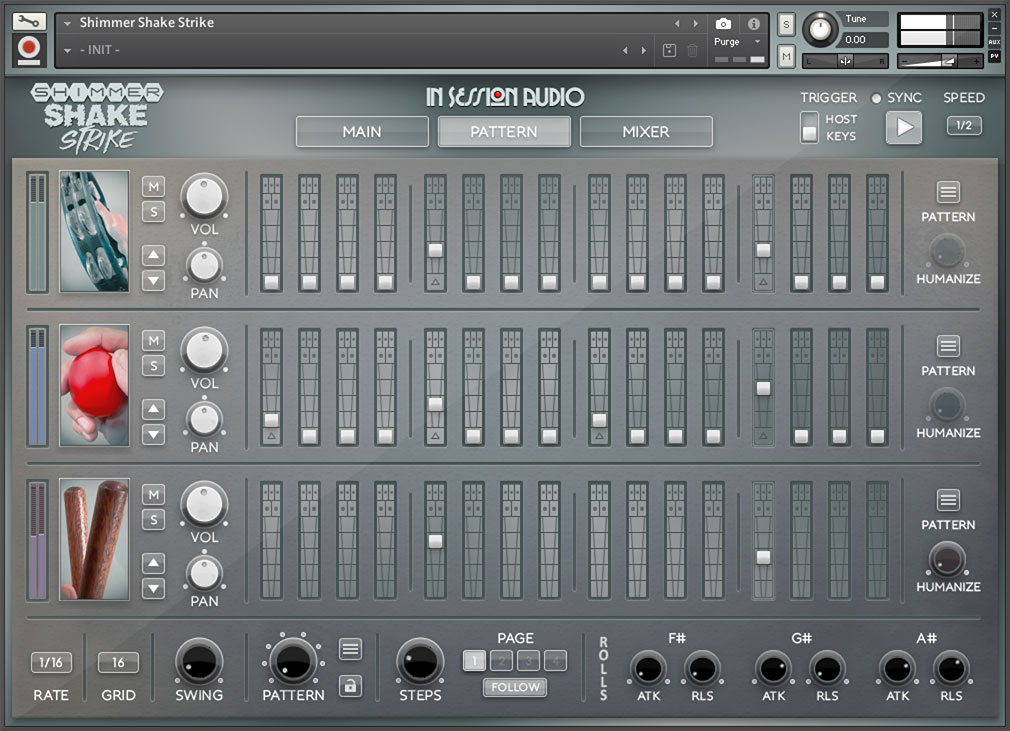This screenshot has height=731, width=1010.
Task: Switch to the MIXER tab
Action: [646, 131]
